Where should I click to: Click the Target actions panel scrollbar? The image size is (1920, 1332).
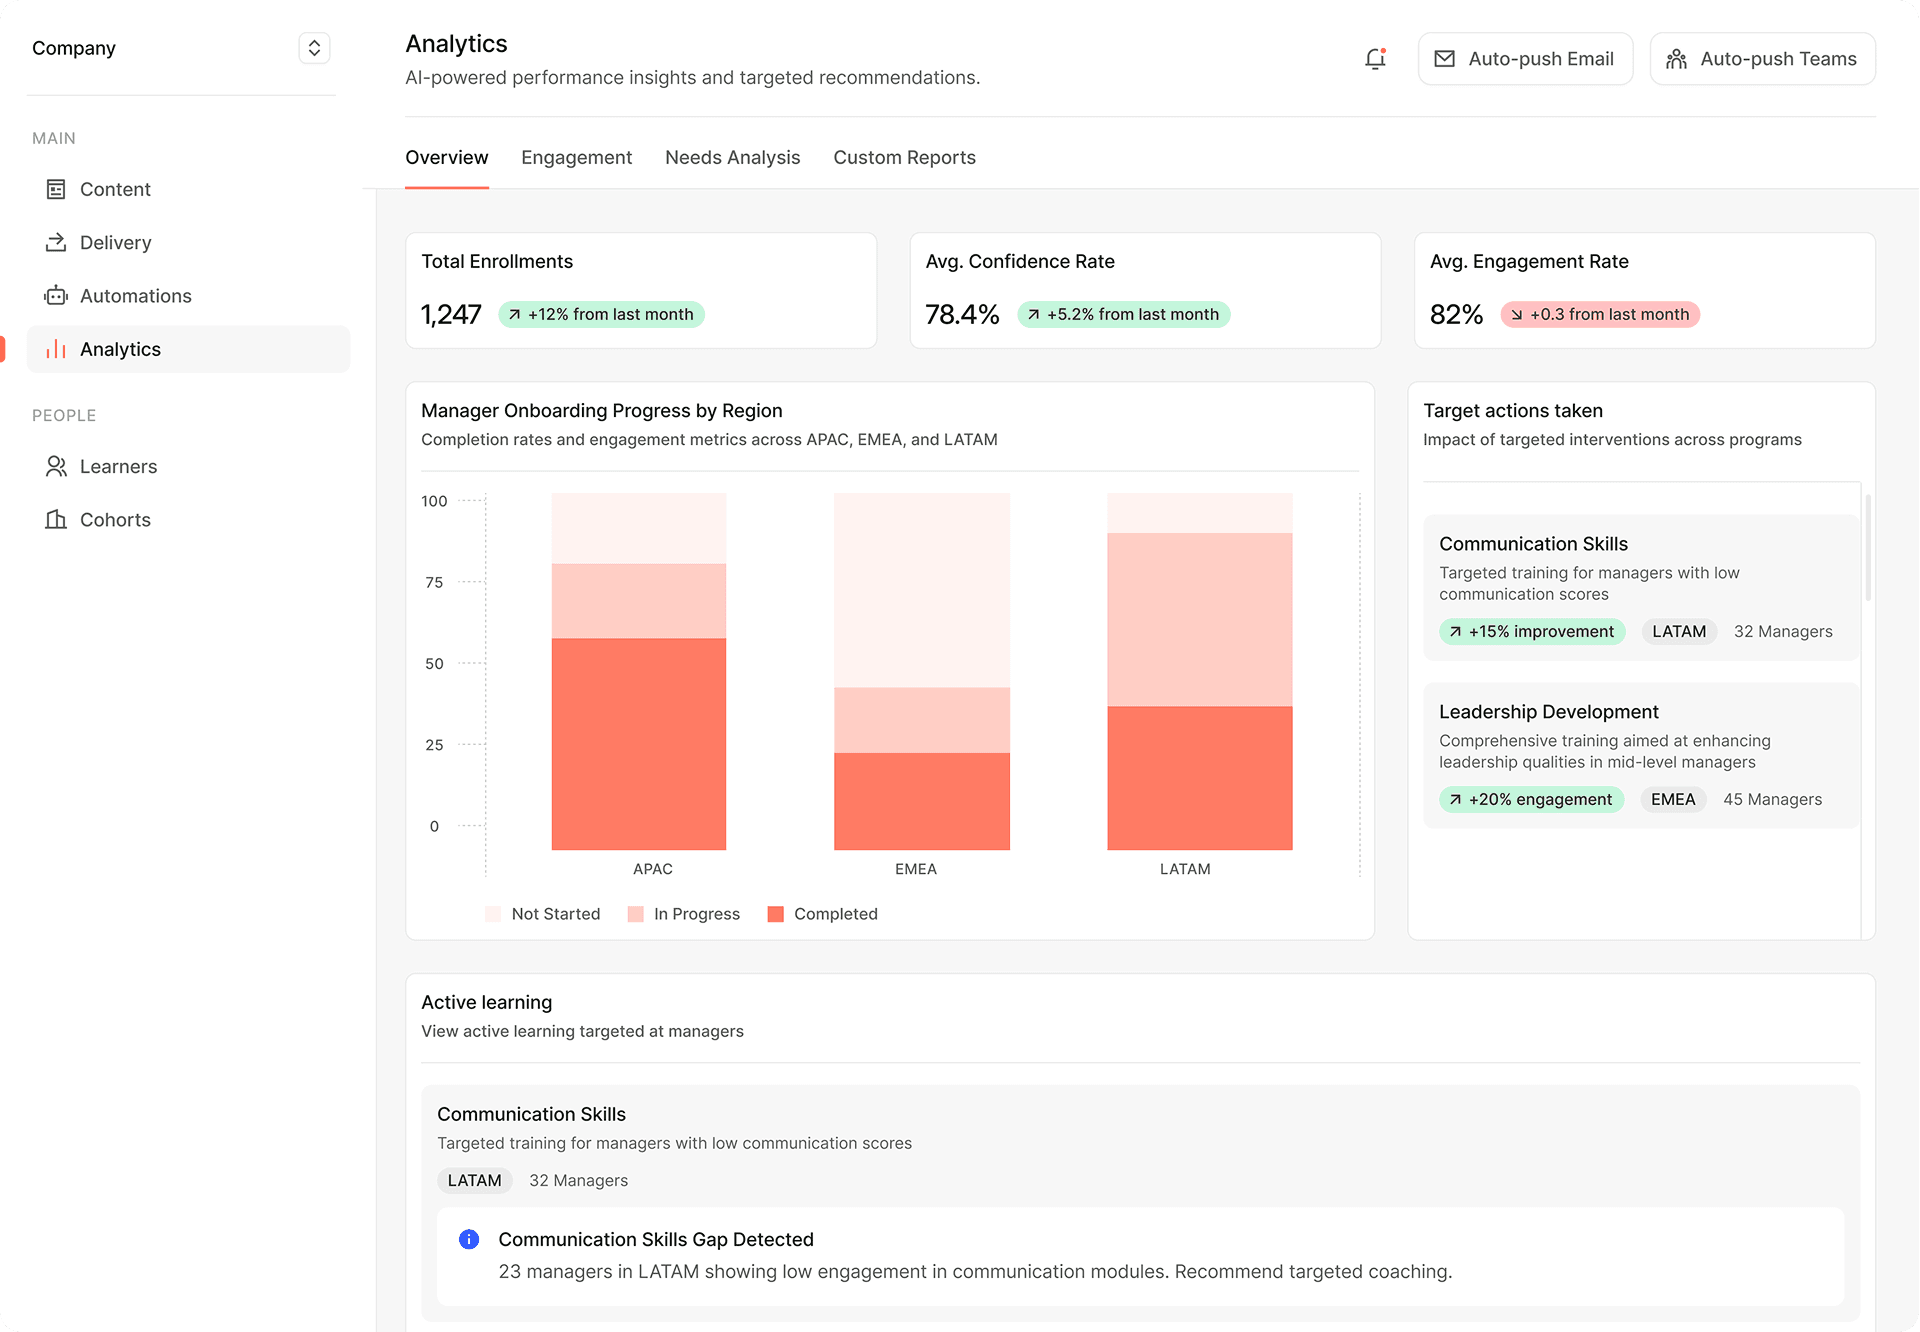click(1867, 548)
